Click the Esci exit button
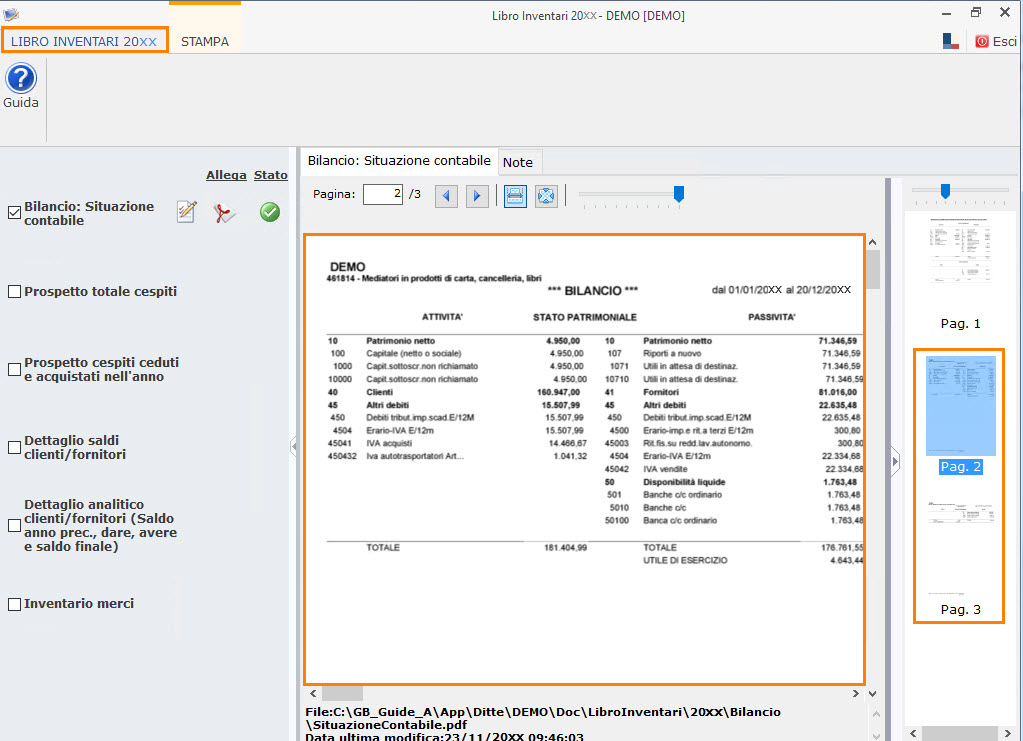 click(996, 42)
